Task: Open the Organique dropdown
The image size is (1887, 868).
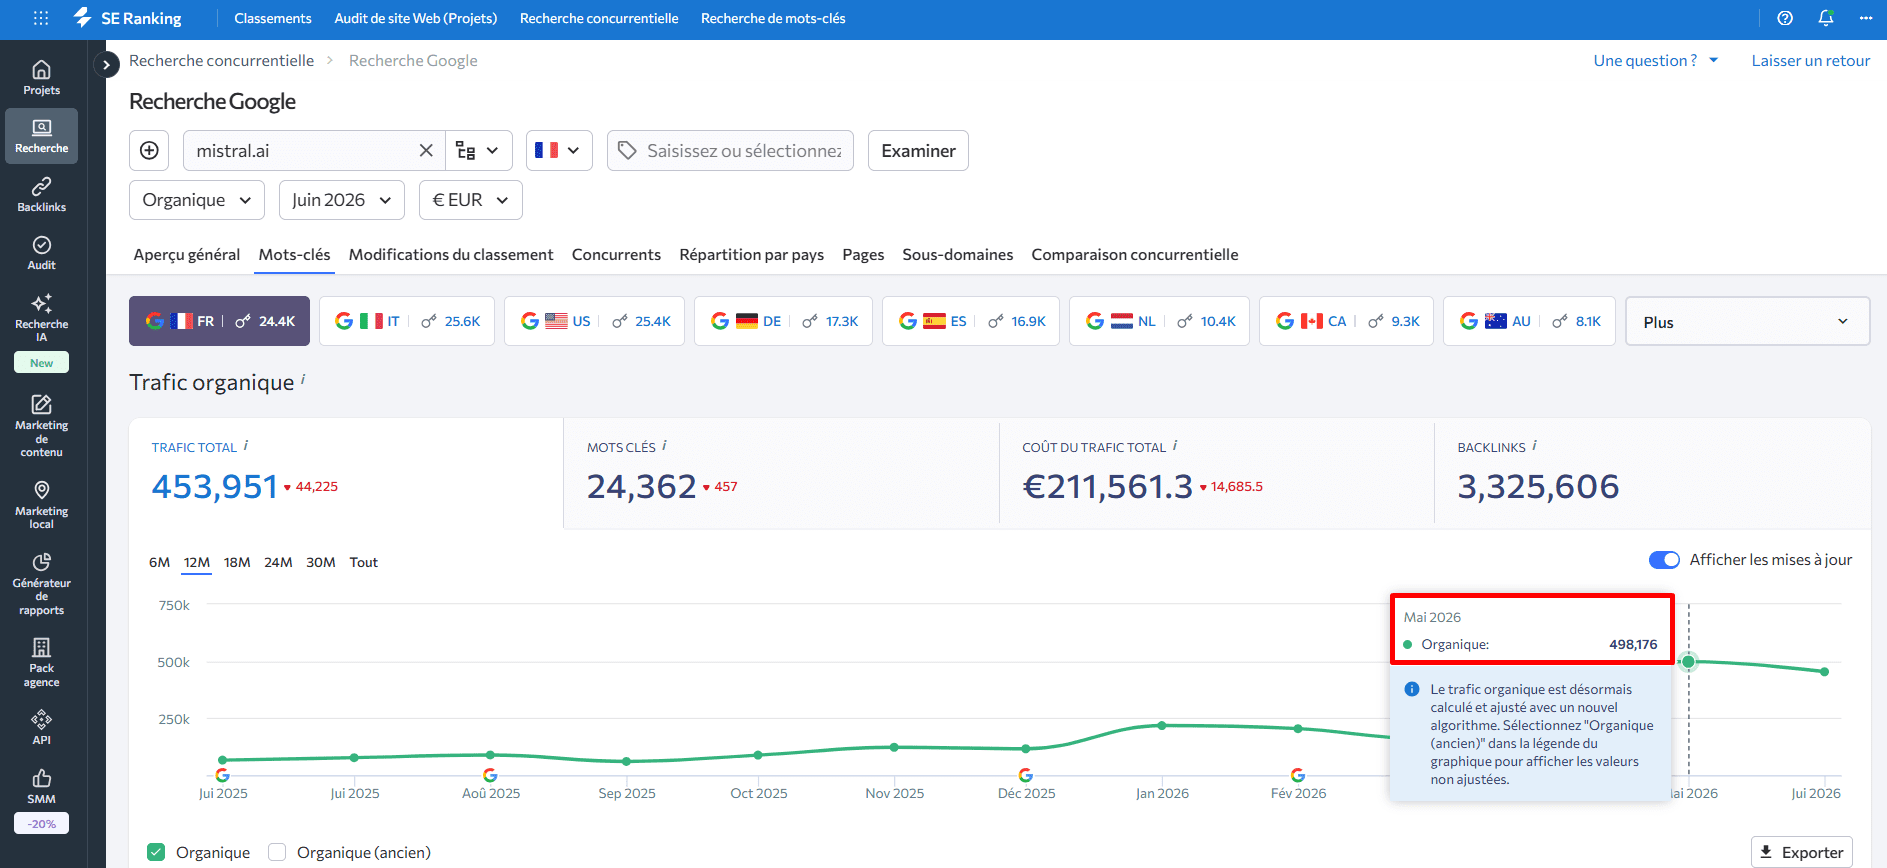Action: 197,200
